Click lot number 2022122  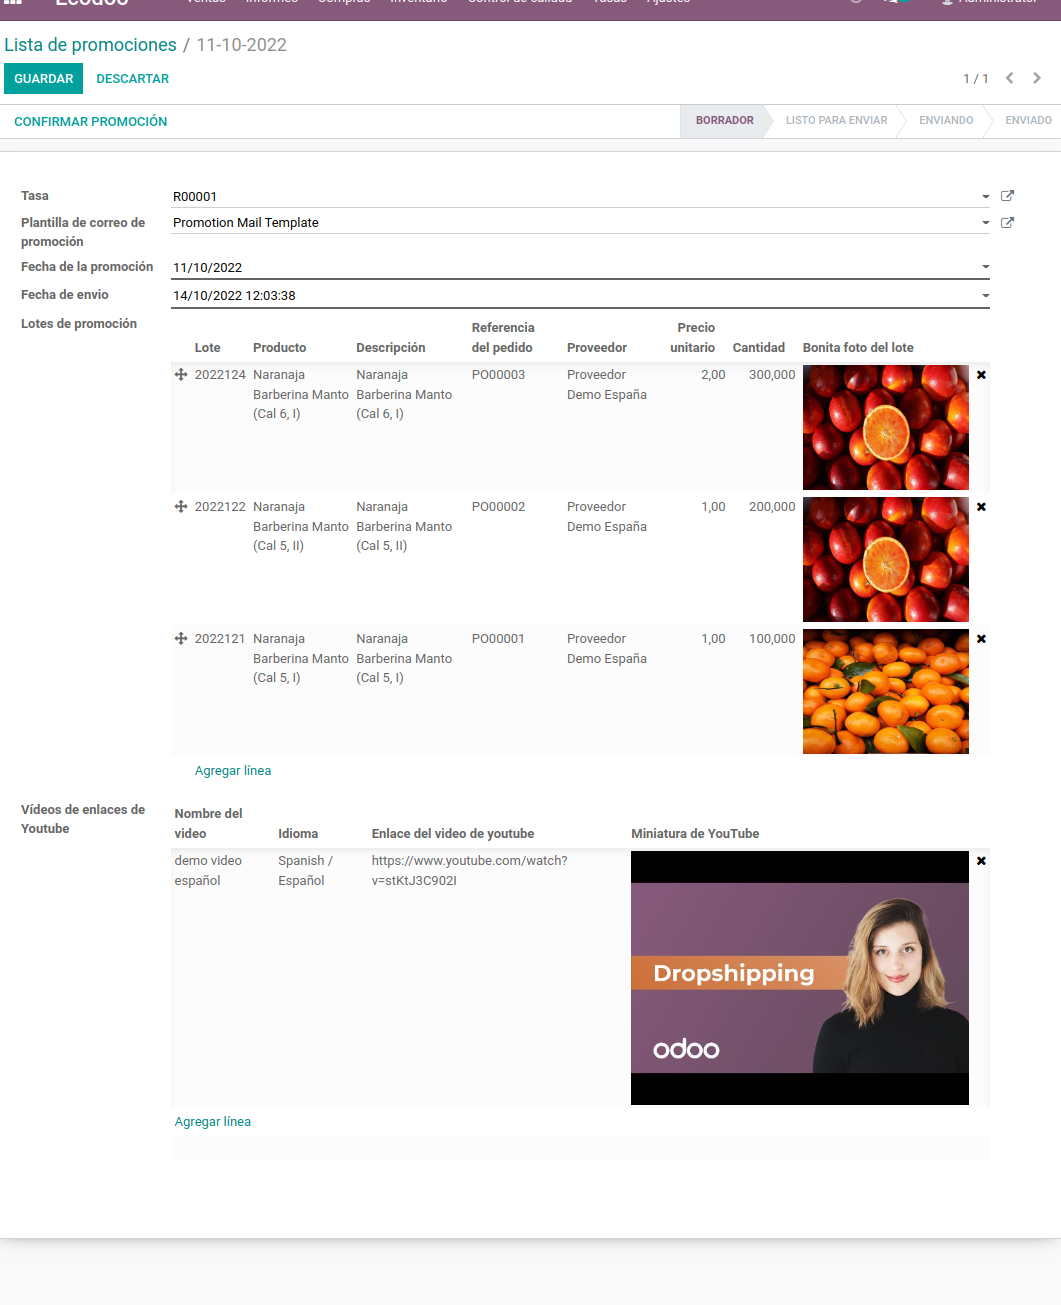click(x=220, y=507)
